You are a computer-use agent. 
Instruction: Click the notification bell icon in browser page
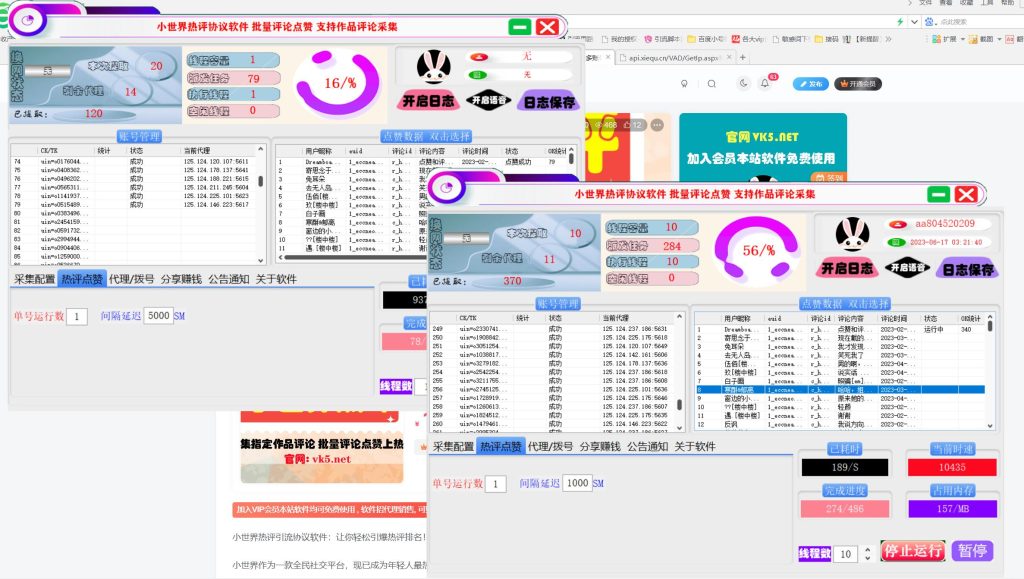[765, 84]
